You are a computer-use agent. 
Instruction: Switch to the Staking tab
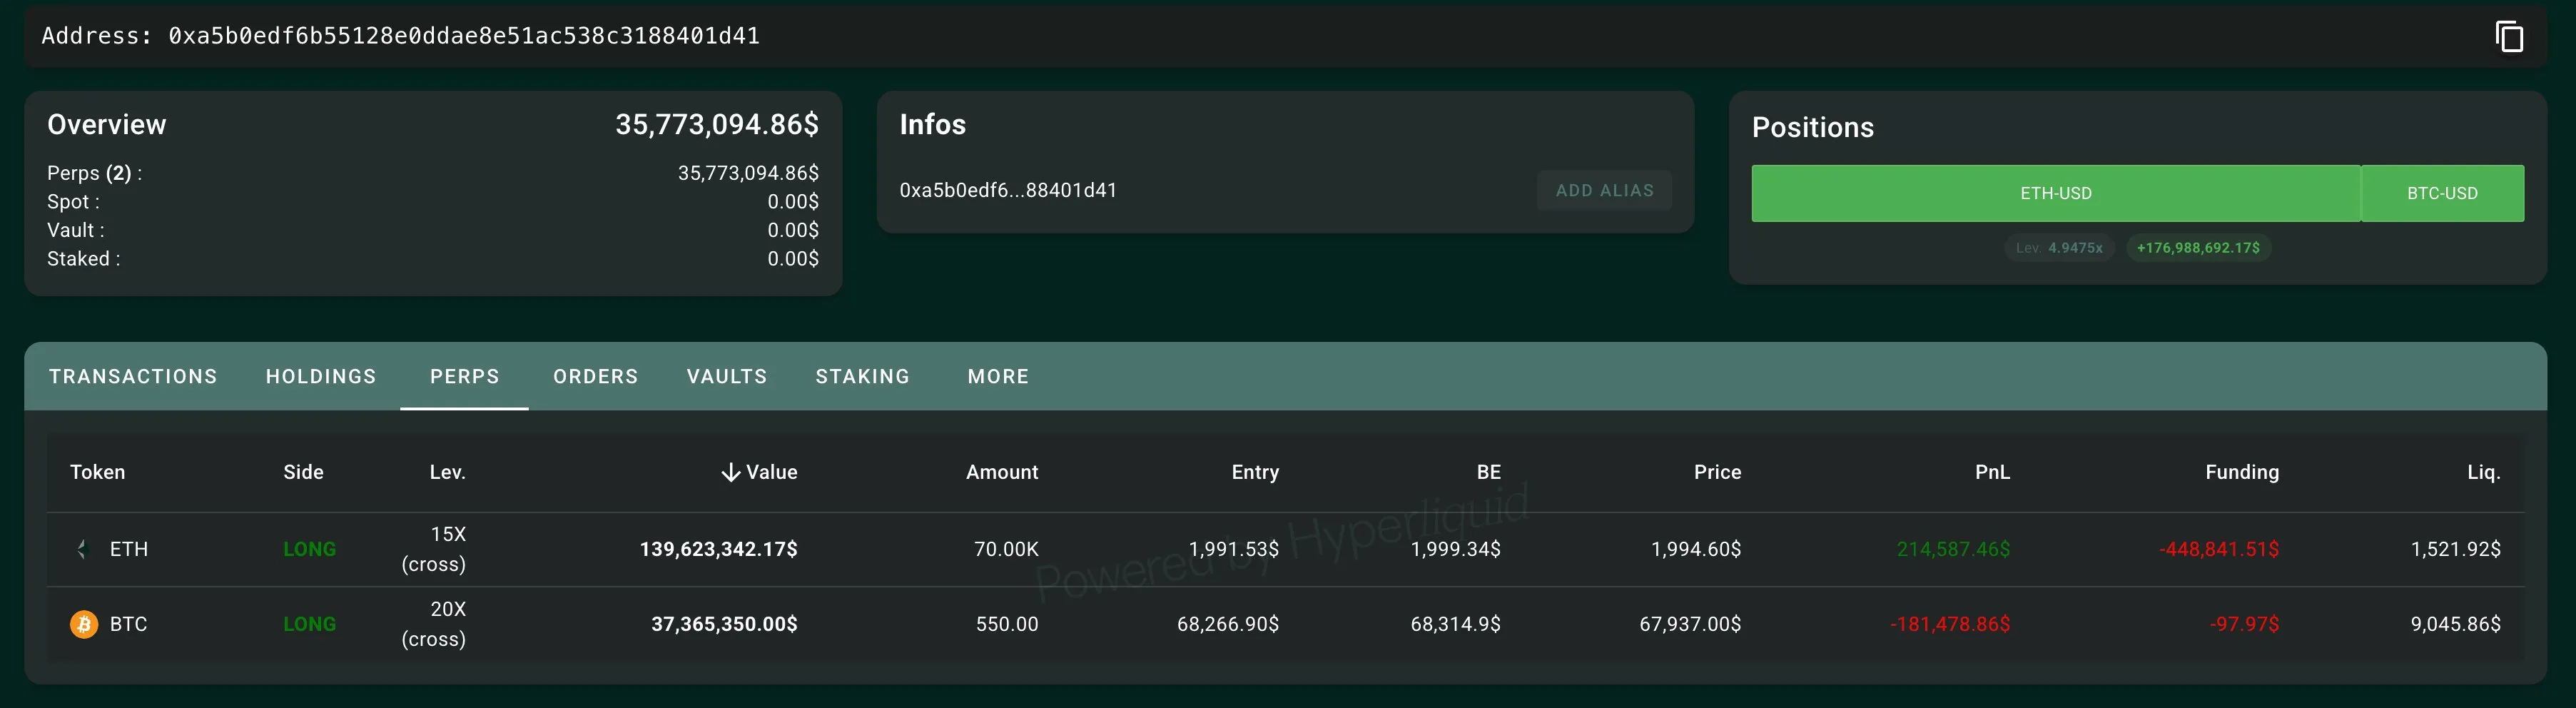862,377
